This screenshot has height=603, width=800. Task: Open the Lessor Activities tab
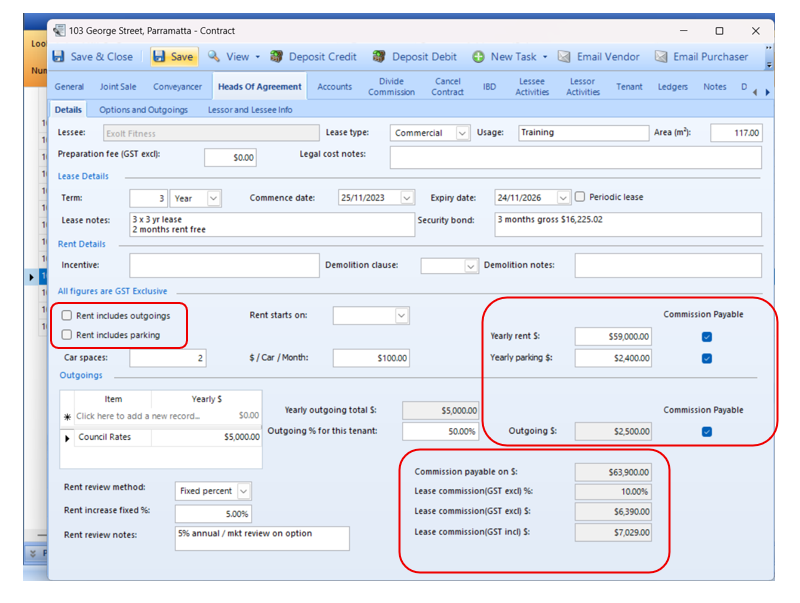583,86
